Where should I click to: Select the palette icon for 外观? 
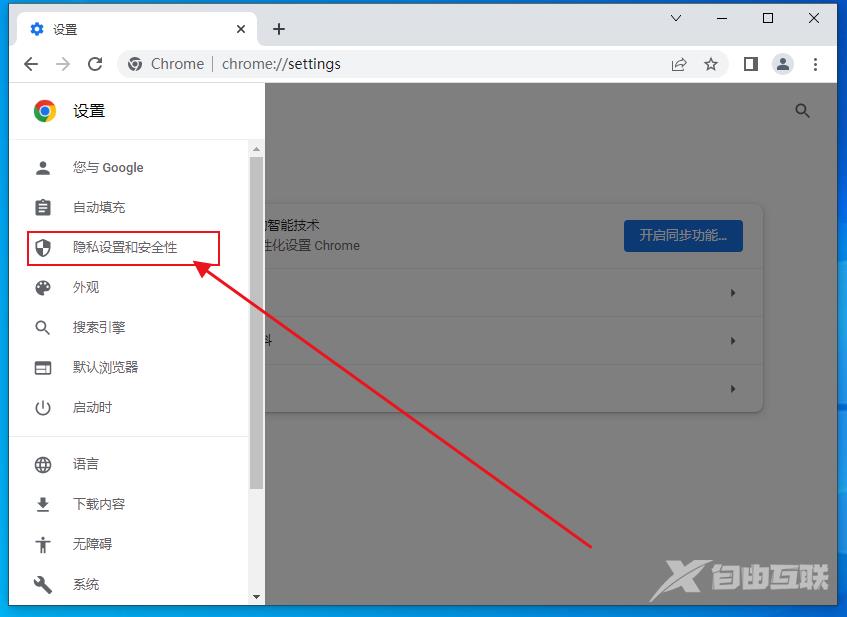42,287
